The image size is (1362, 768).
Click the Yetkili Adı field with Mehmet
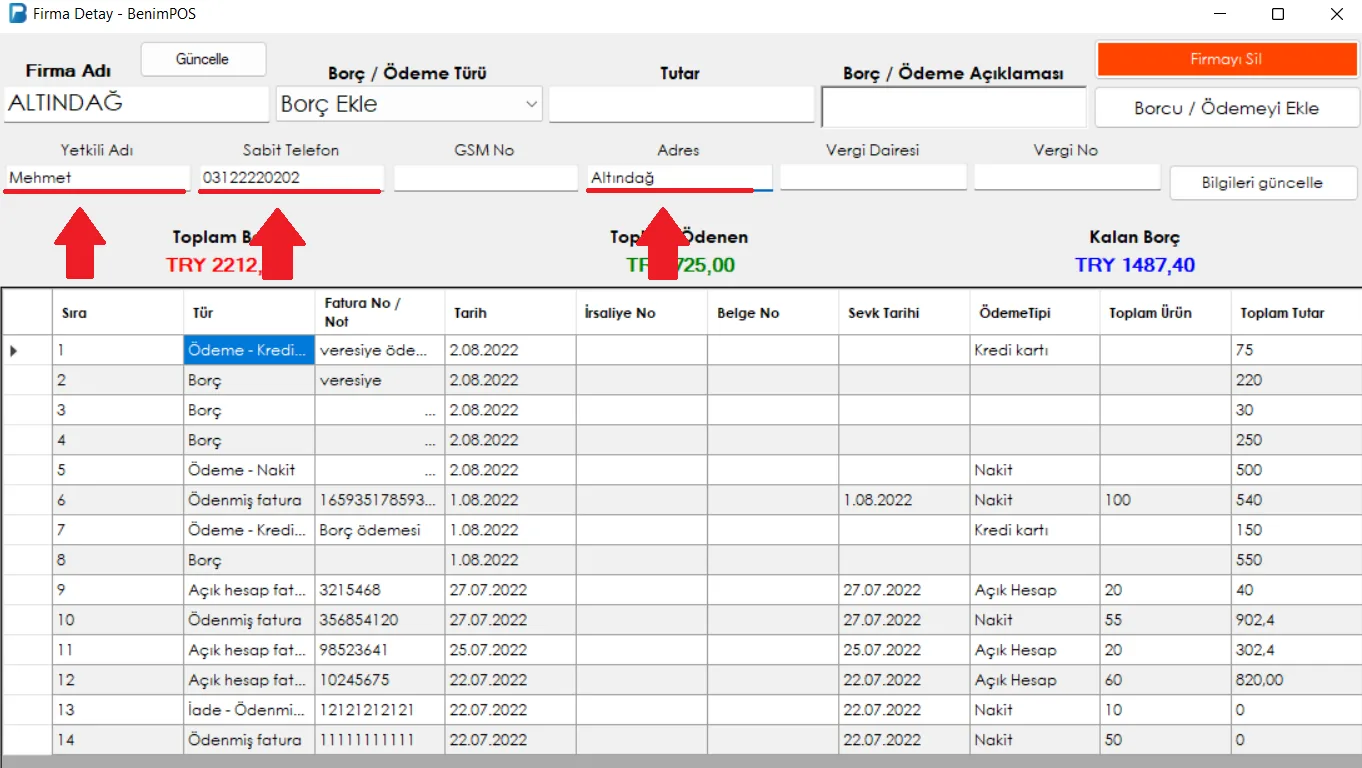click(x=96, y=178)
